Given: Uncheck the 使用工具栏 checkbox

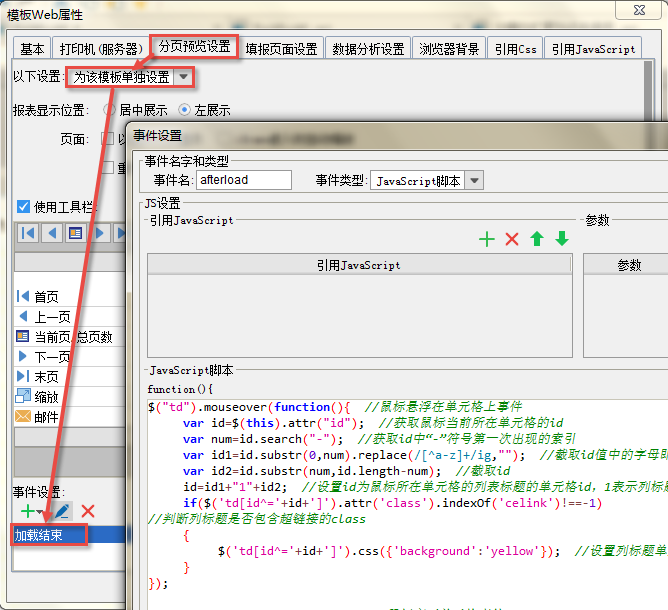Looking at the screenshot, I should click(x=23, y=207).
